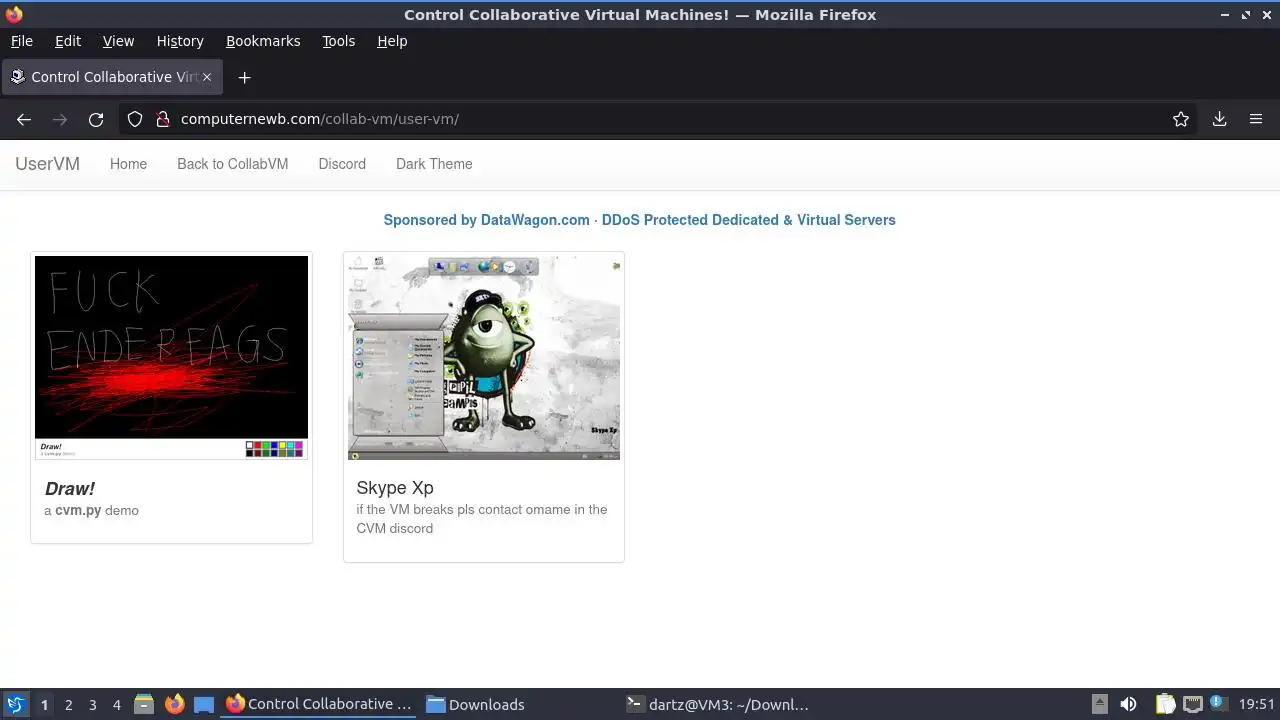Open the Firefox hamburger application menu
The width and height of the screenshot is (1280, 720).
pos(1256,119)
